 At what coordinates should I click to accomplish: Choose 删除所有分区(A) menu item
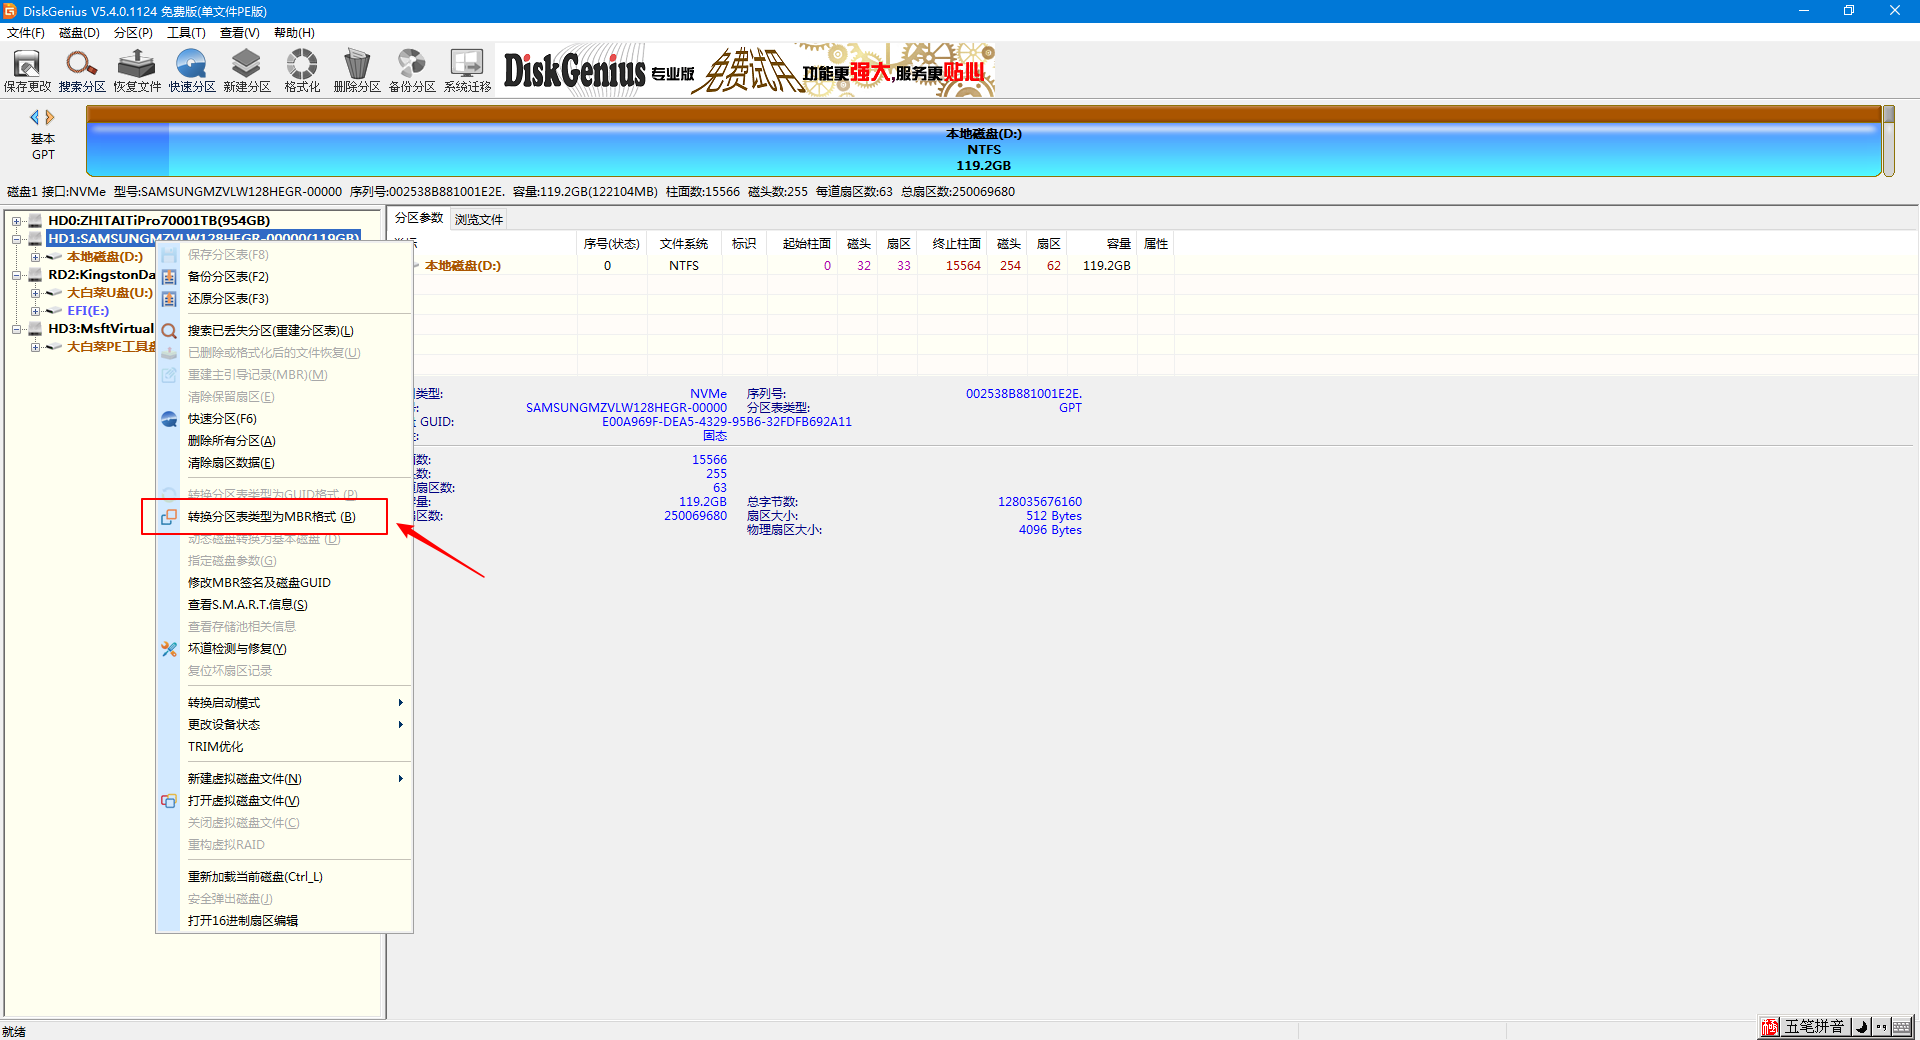pyautogui.click(x=284, y=441)
